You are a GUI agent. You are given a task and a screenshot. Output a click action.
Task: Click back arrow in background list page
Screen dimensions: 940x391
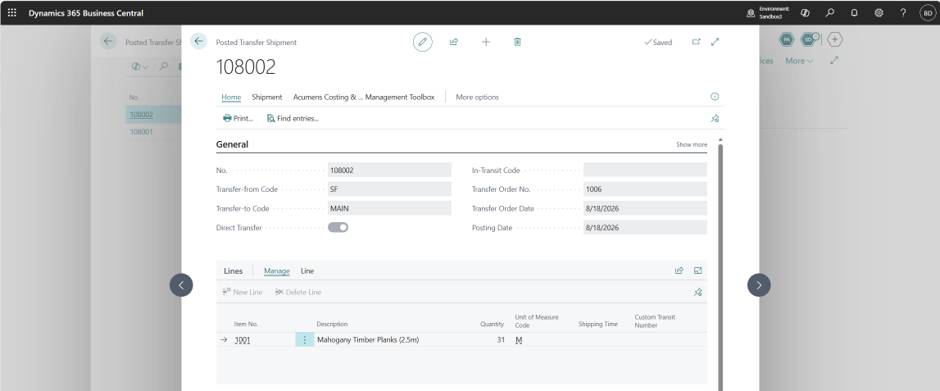[x=108, y=41]
